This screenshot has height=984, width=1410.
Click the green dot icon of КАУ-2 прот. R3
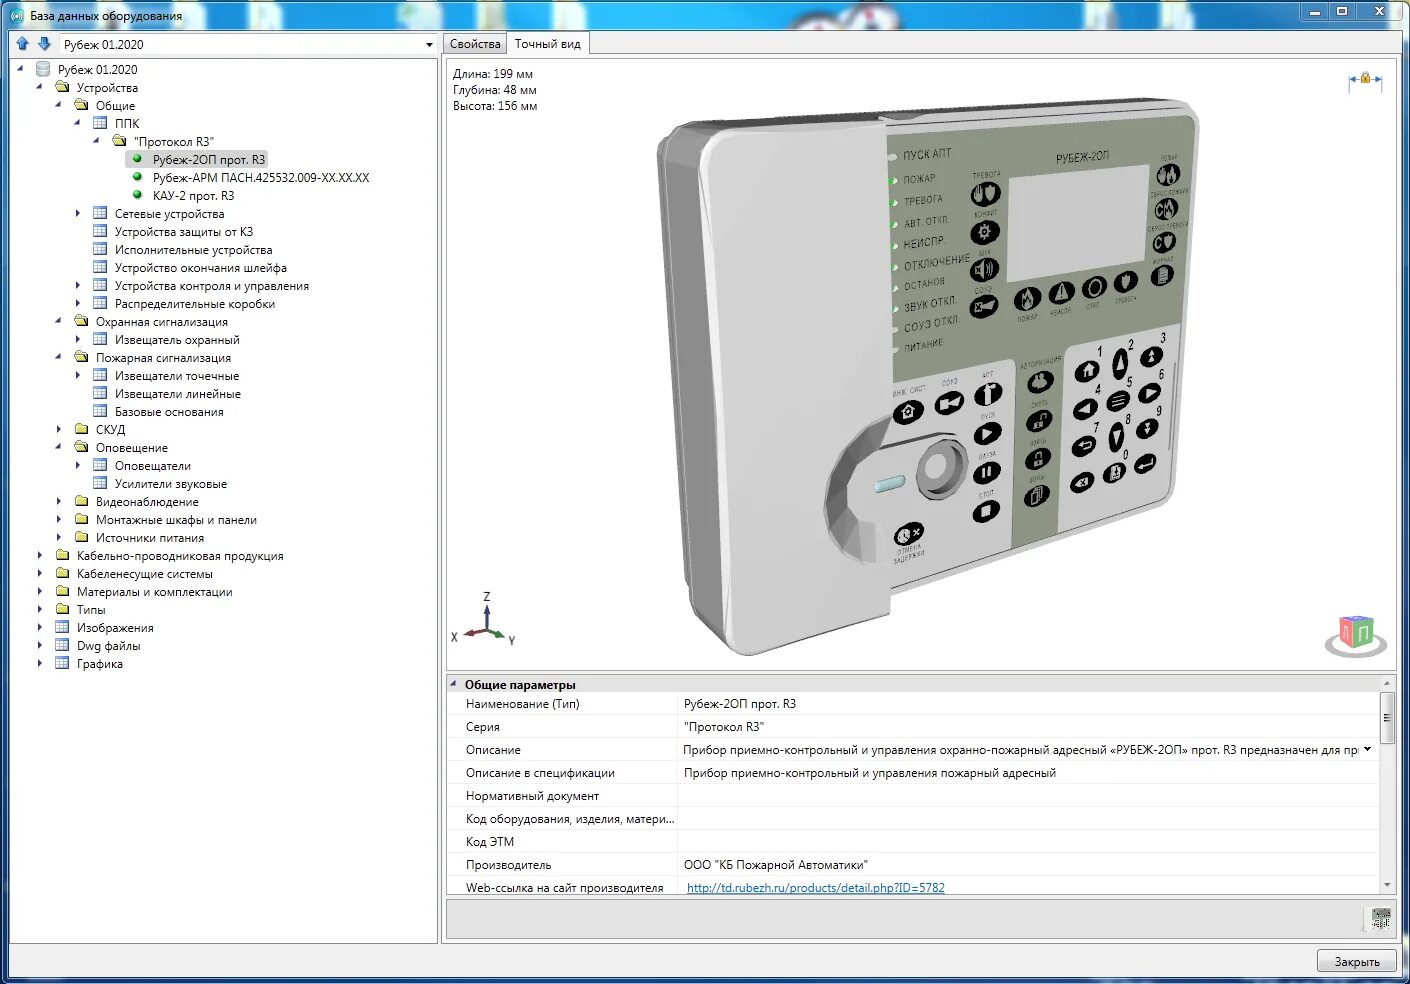point(138,195)
